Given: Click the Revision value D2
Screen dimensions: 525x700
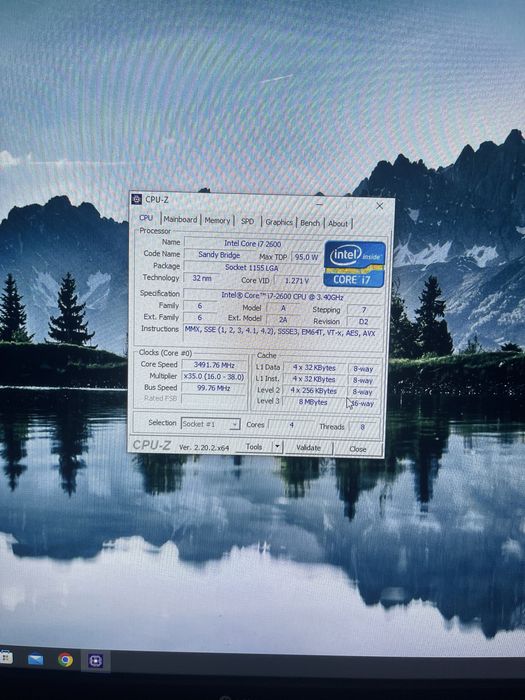Looking at the screenshot, I should tap(363, 321).
